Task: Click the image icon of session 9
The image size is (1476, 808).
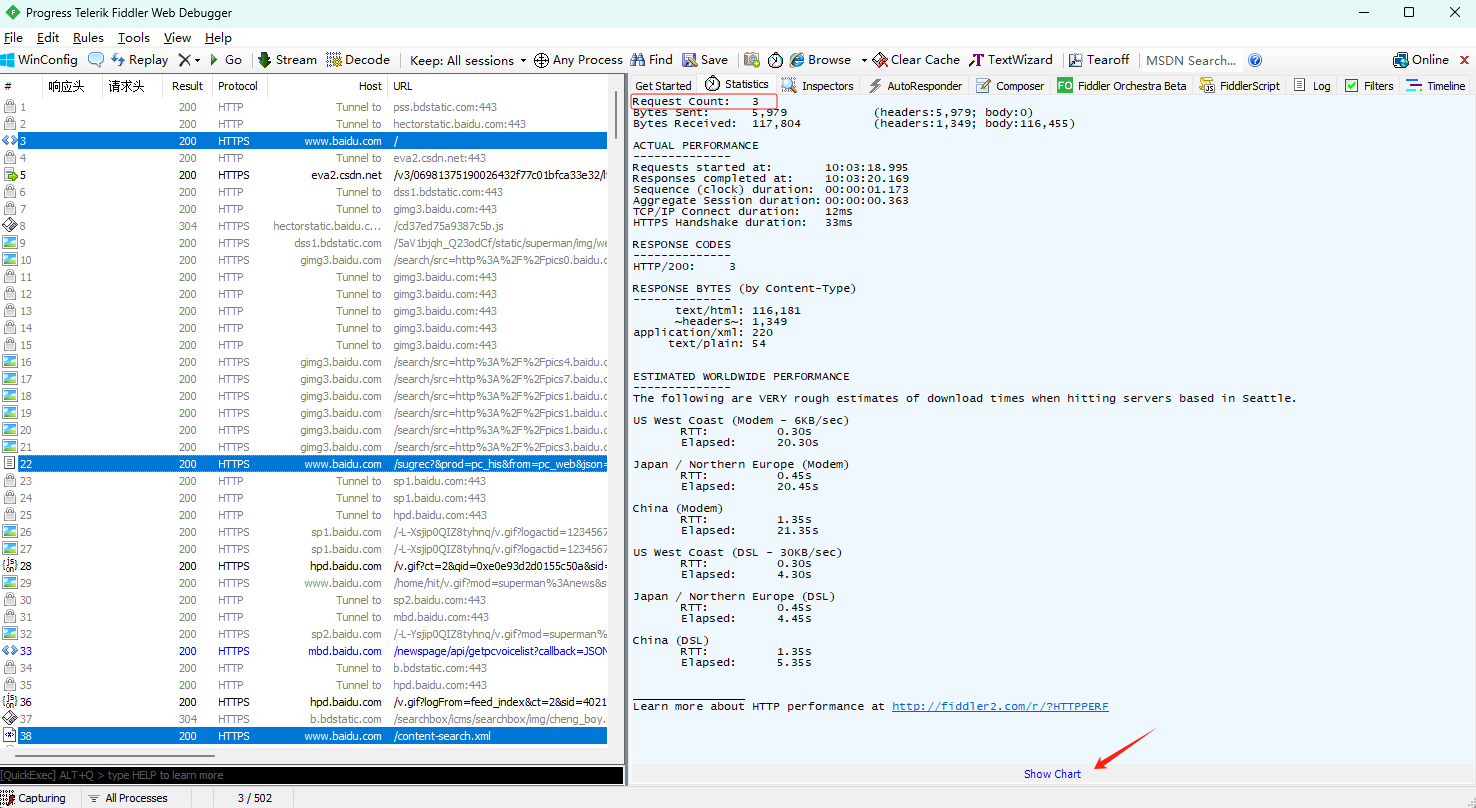Action: tap(10, 243)
